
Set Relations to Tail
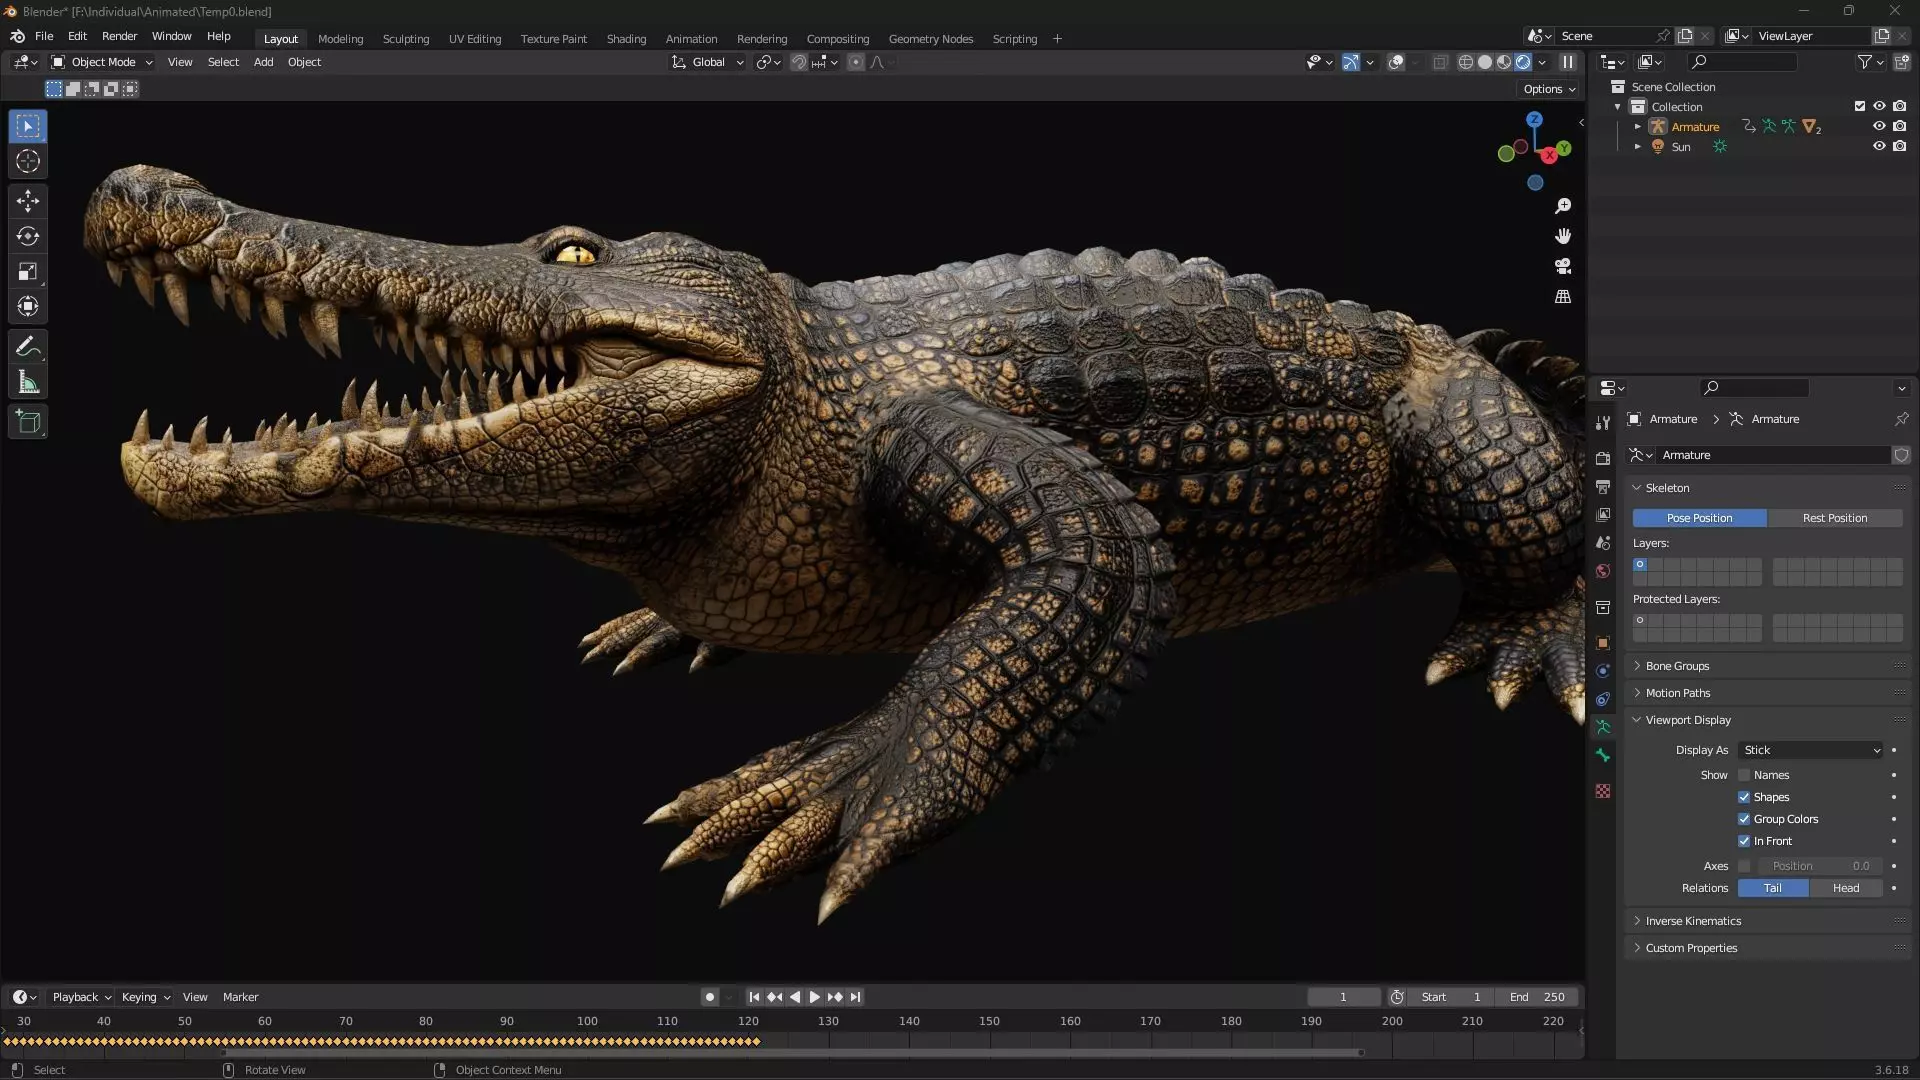[x=1773, y=888]
